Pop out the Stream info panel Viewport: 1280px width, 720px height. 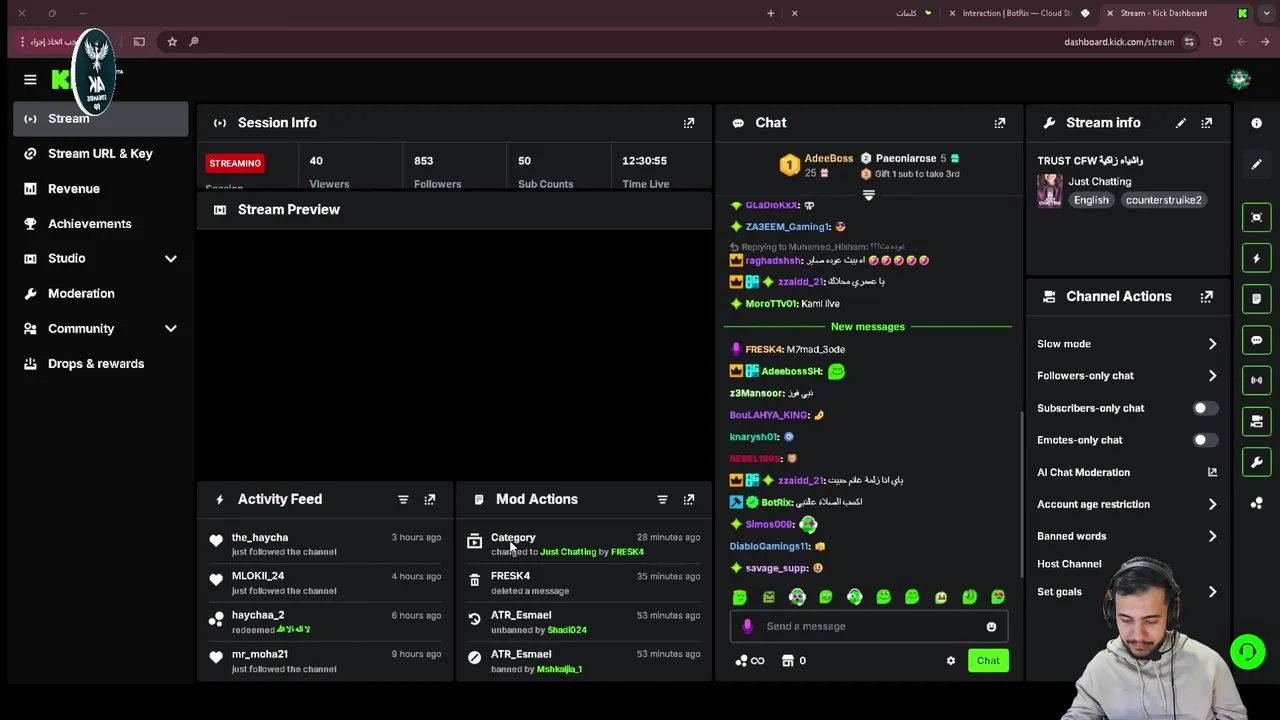[x=1207, y=123]
